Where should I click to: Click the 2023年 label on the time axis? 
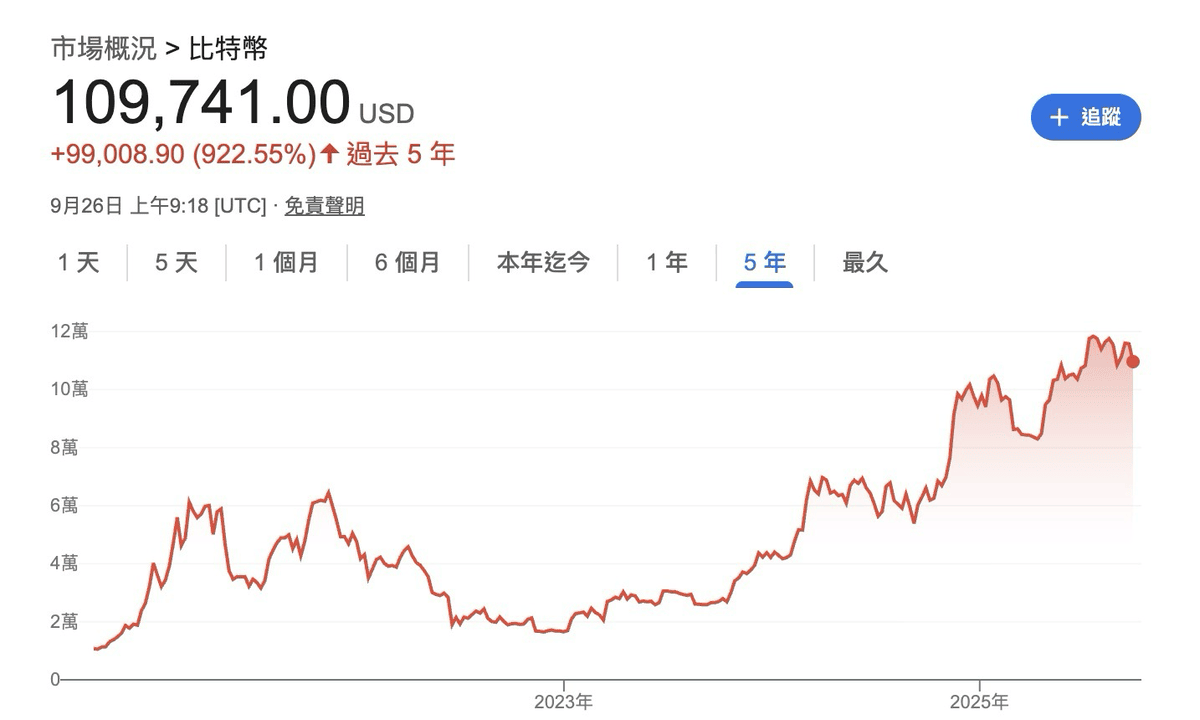[x=563, y=702]
